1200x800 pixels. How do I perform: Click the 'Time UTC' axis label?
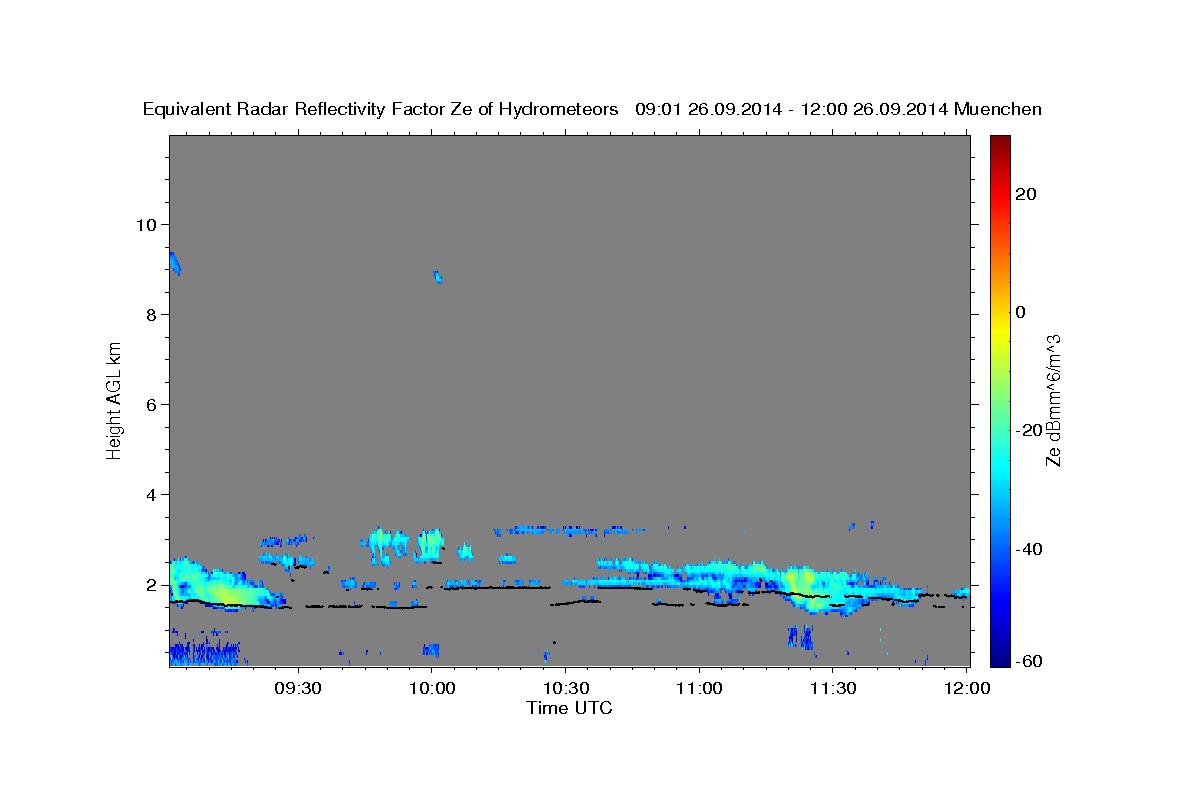point(569,708)
